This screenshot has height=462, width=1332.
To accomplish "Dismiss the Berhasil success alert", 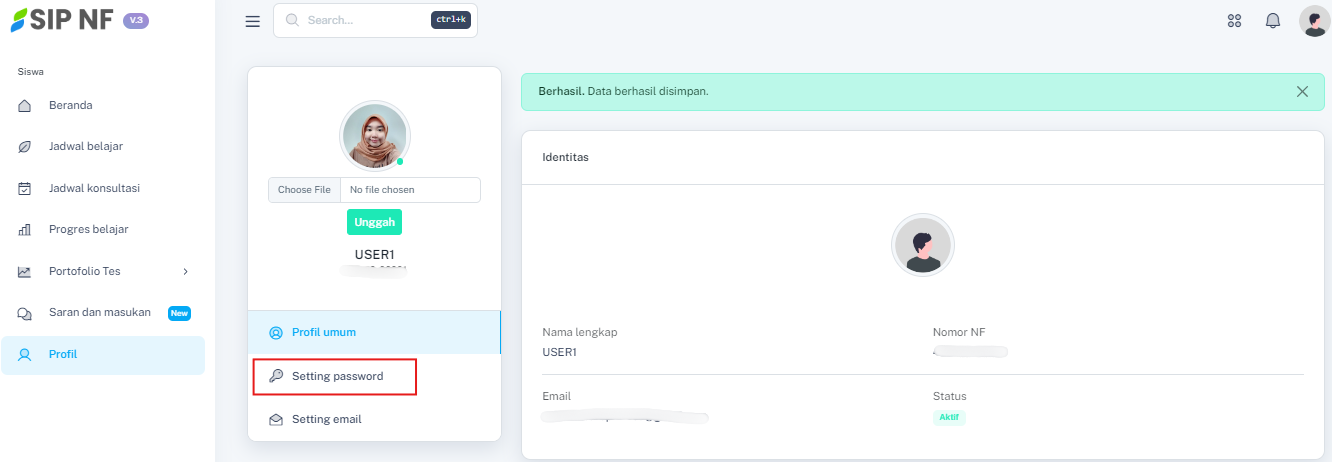I will tap(1302, 91).
